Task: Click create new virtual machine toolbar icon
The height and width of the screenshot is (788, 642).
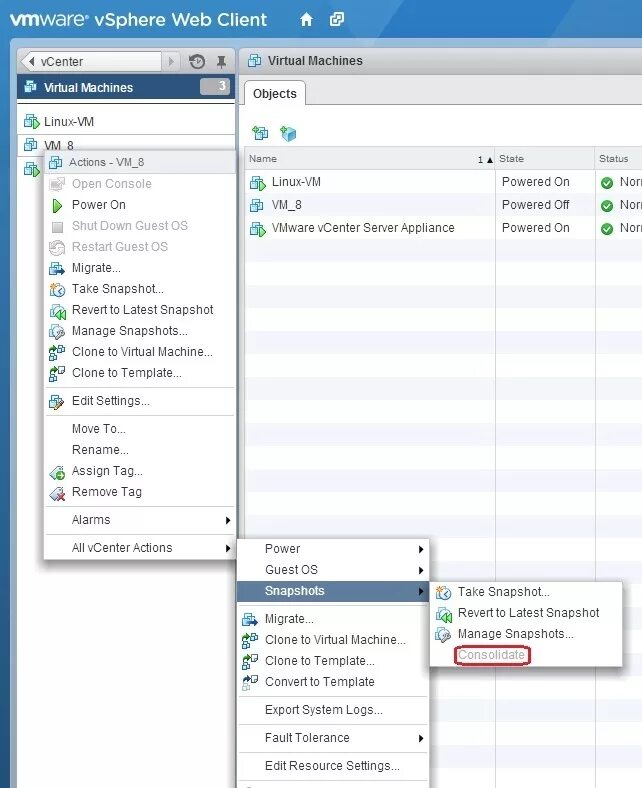Action: [x=260, y=133]
